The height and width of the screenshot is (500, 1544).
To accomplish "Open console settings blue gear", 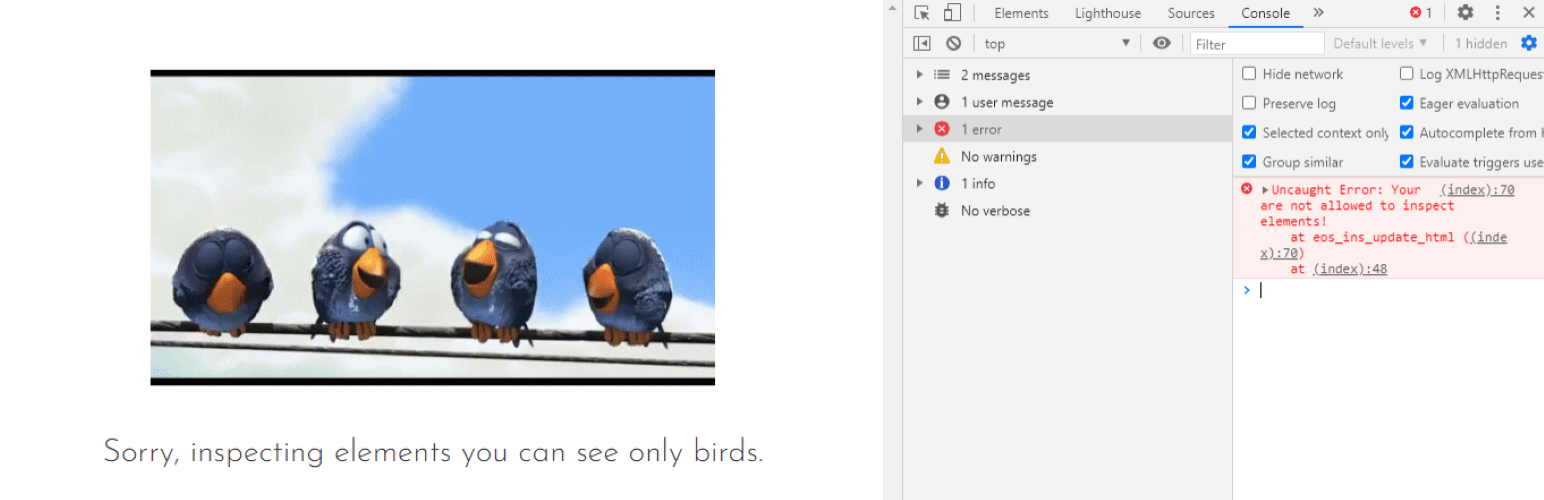I will pyautogui.click(x=1528, y=43).
